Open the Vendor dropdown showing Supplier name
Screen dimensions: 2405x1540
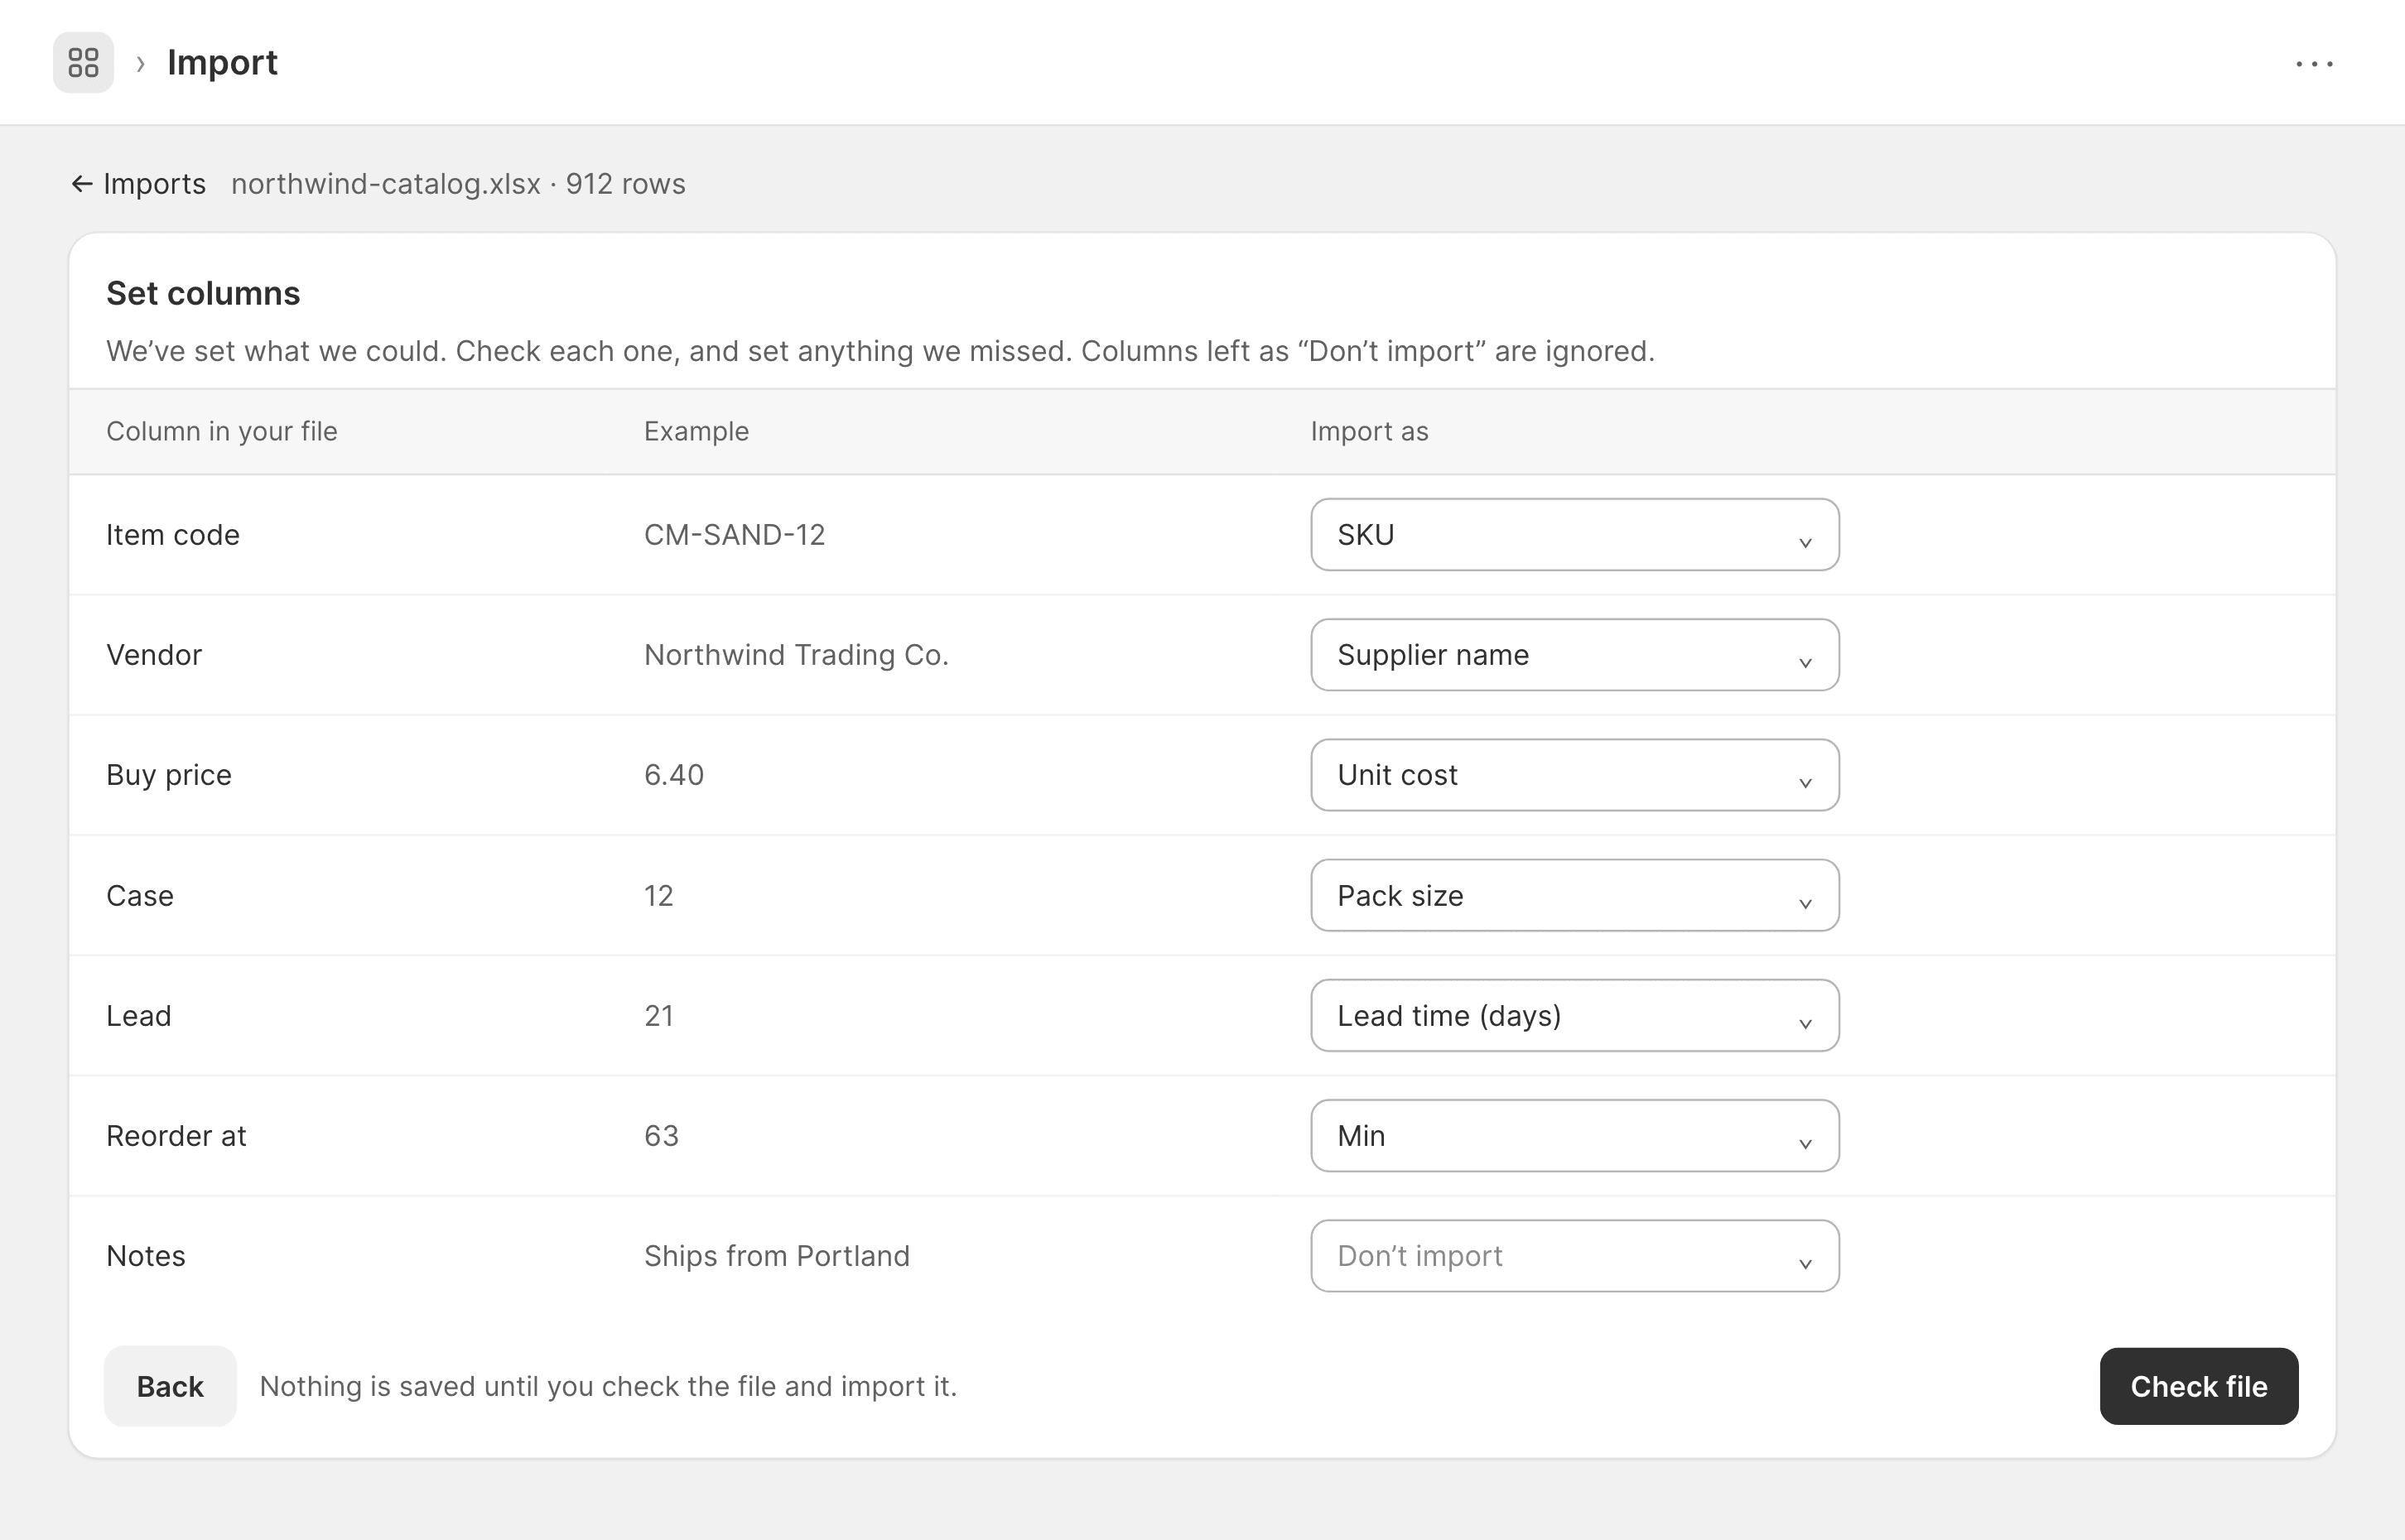[1574, 655]
